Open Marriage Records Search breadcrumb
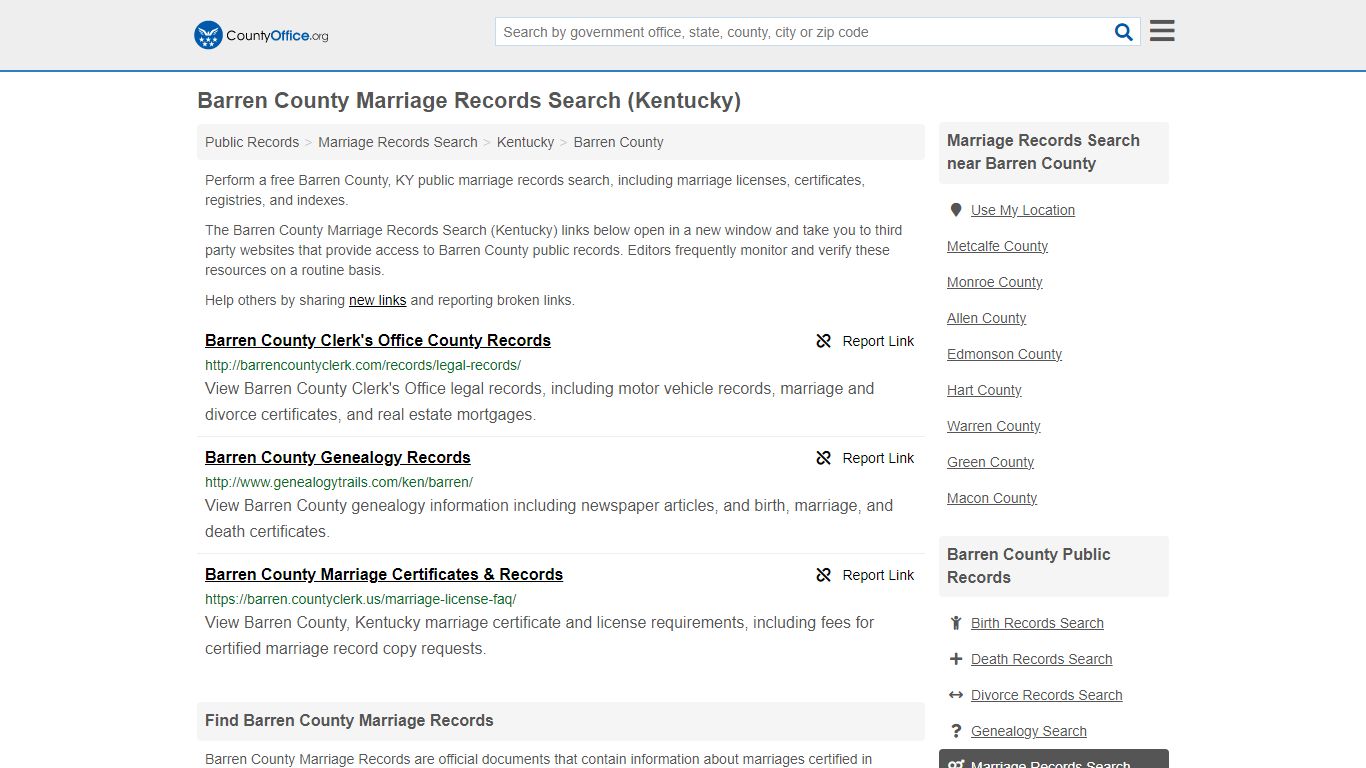The height and width of the screenshot is (768, 1366). pyautogui.click(x=398, y=142)
